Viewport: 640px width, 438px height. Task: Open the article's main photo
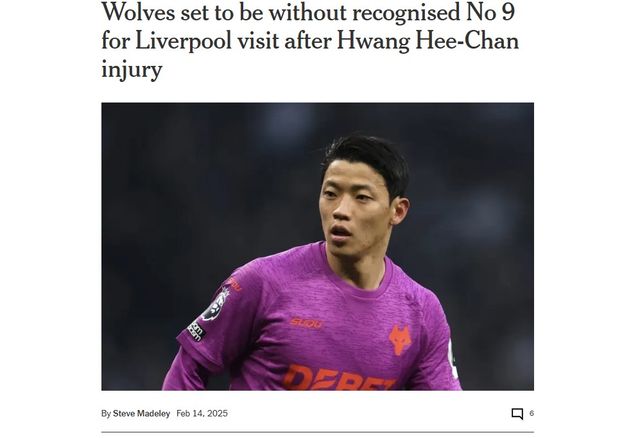coord(318,247)
